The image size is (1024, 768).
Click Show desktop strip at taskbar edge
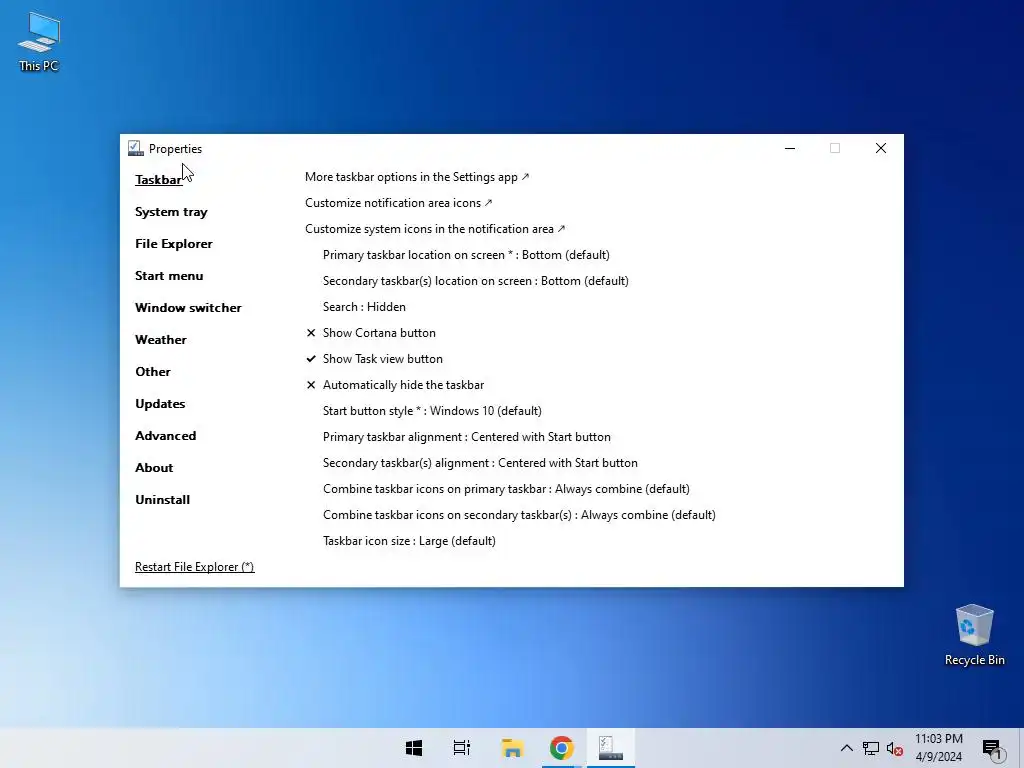[1021, 748]
